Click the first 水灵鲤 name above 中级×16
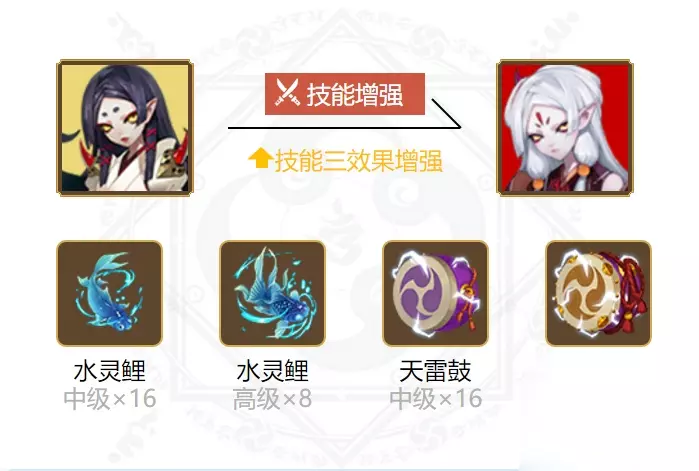 click(110, 371)
